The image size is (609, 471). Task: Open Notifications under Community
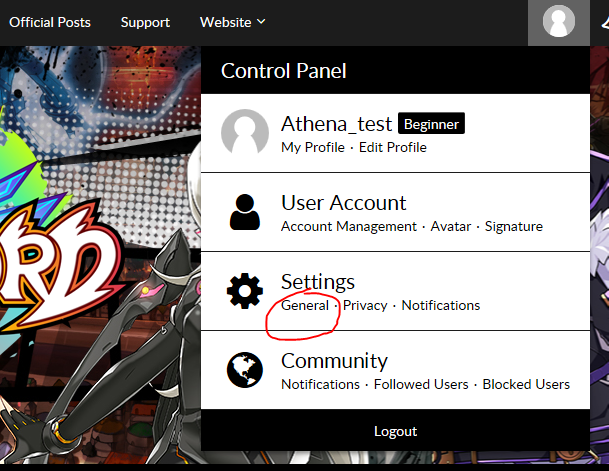click(x=320, y=384)
